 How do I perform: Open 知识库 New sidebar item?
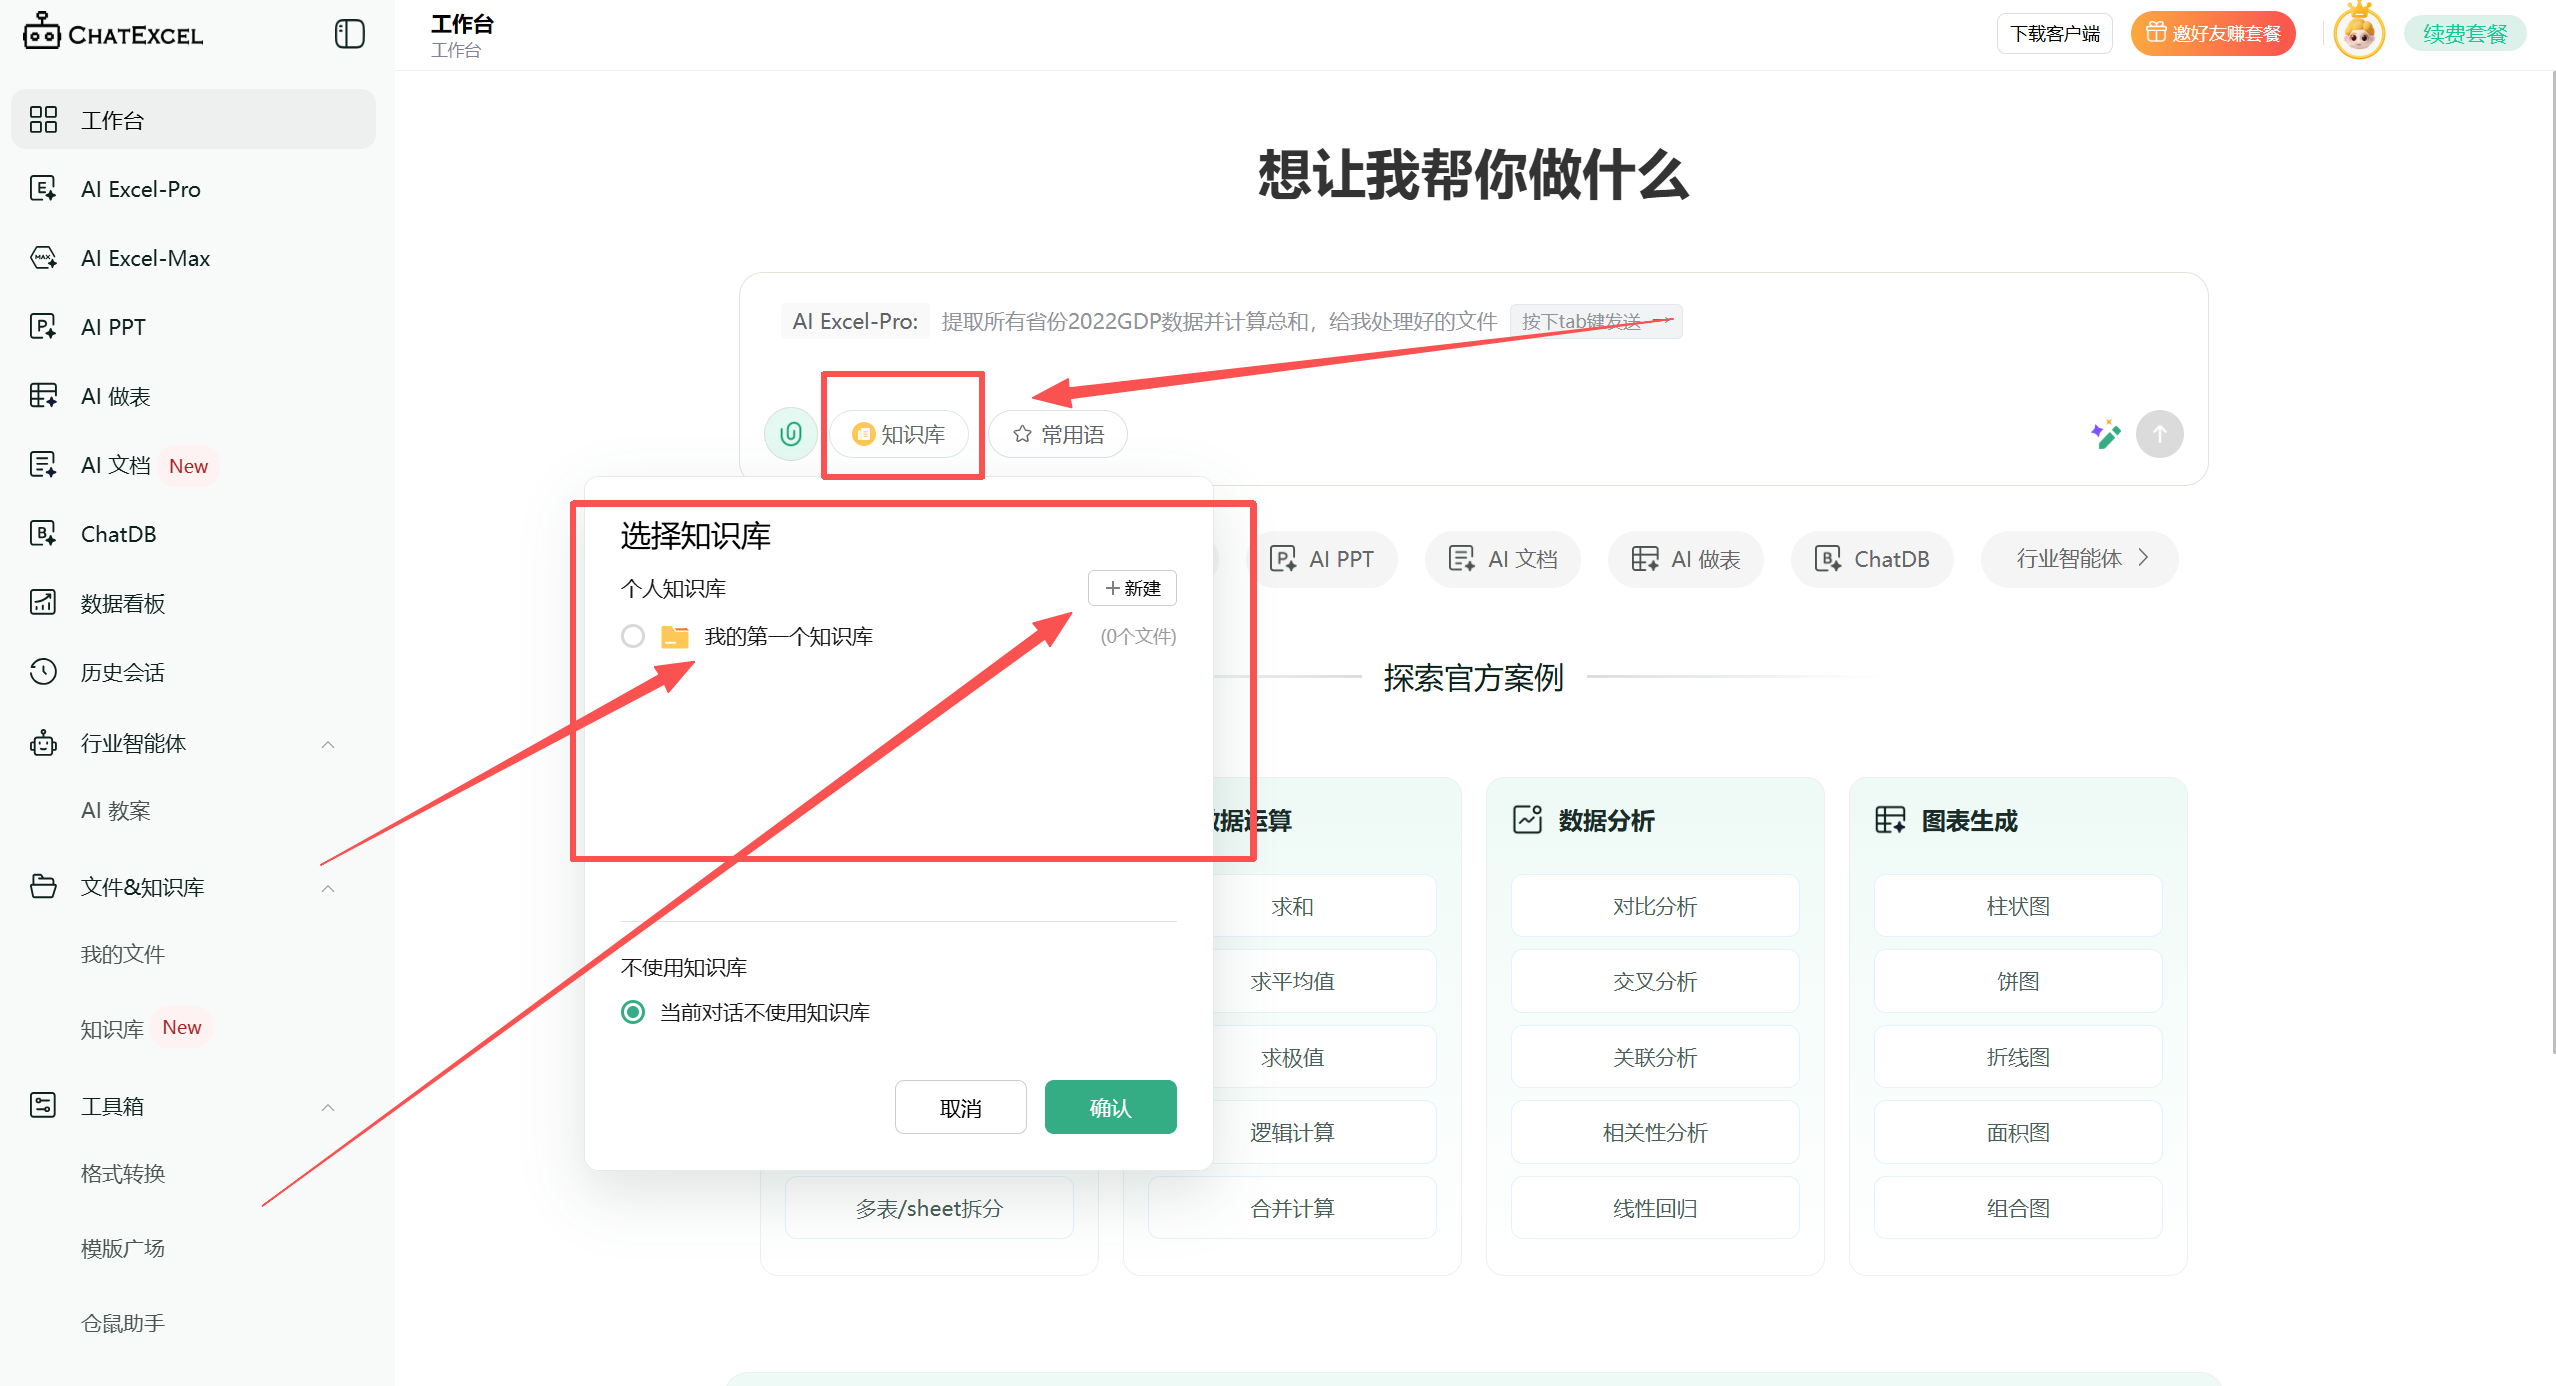tap(144, 1028)
